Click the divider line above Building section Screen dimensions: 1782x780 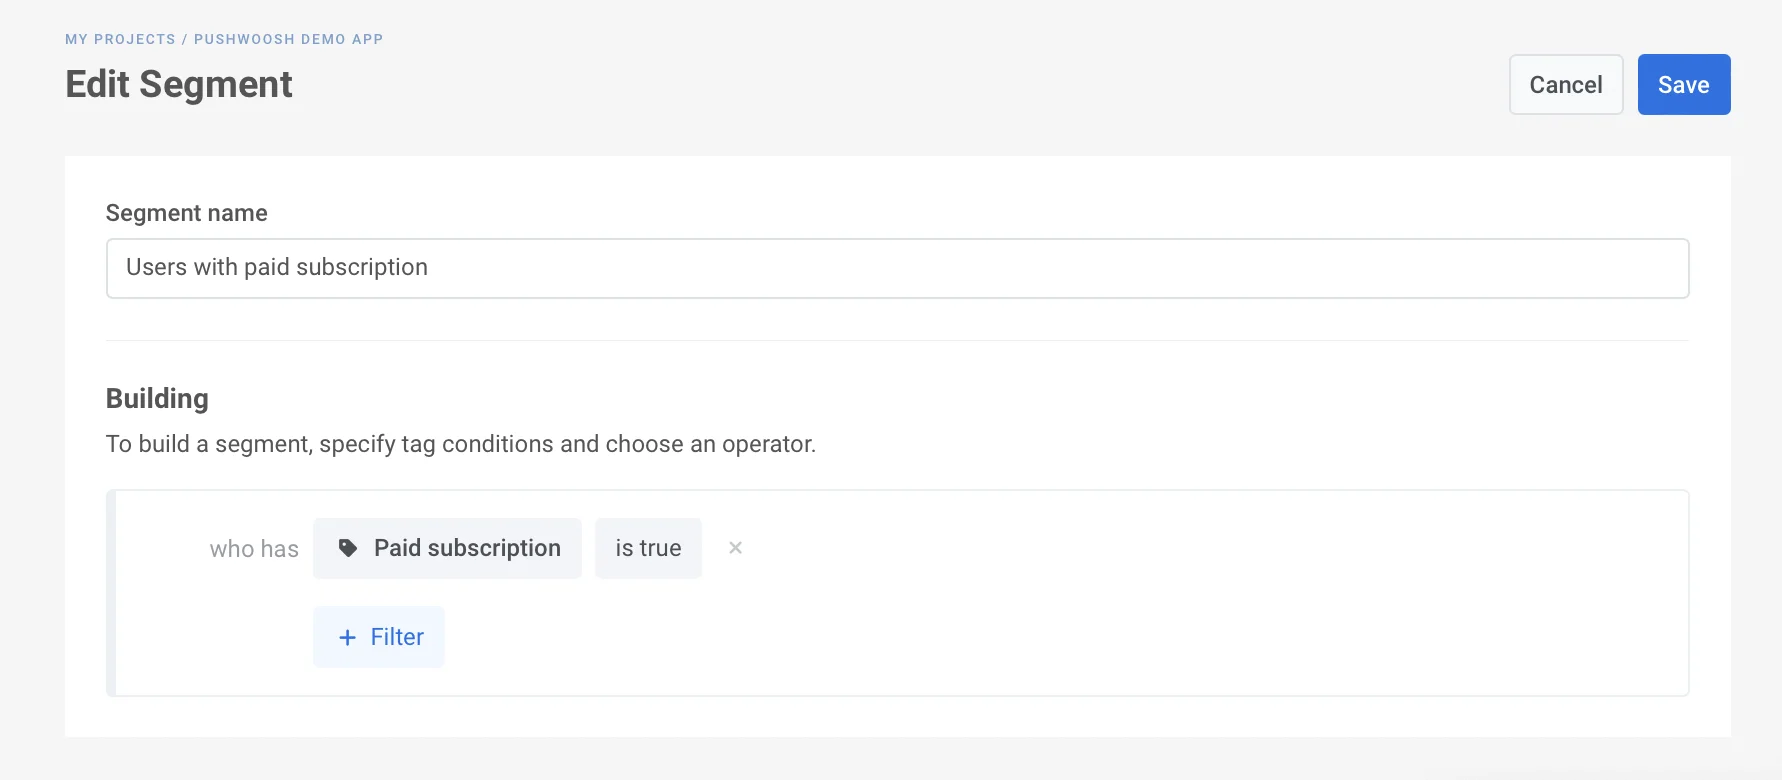point(897,341)
